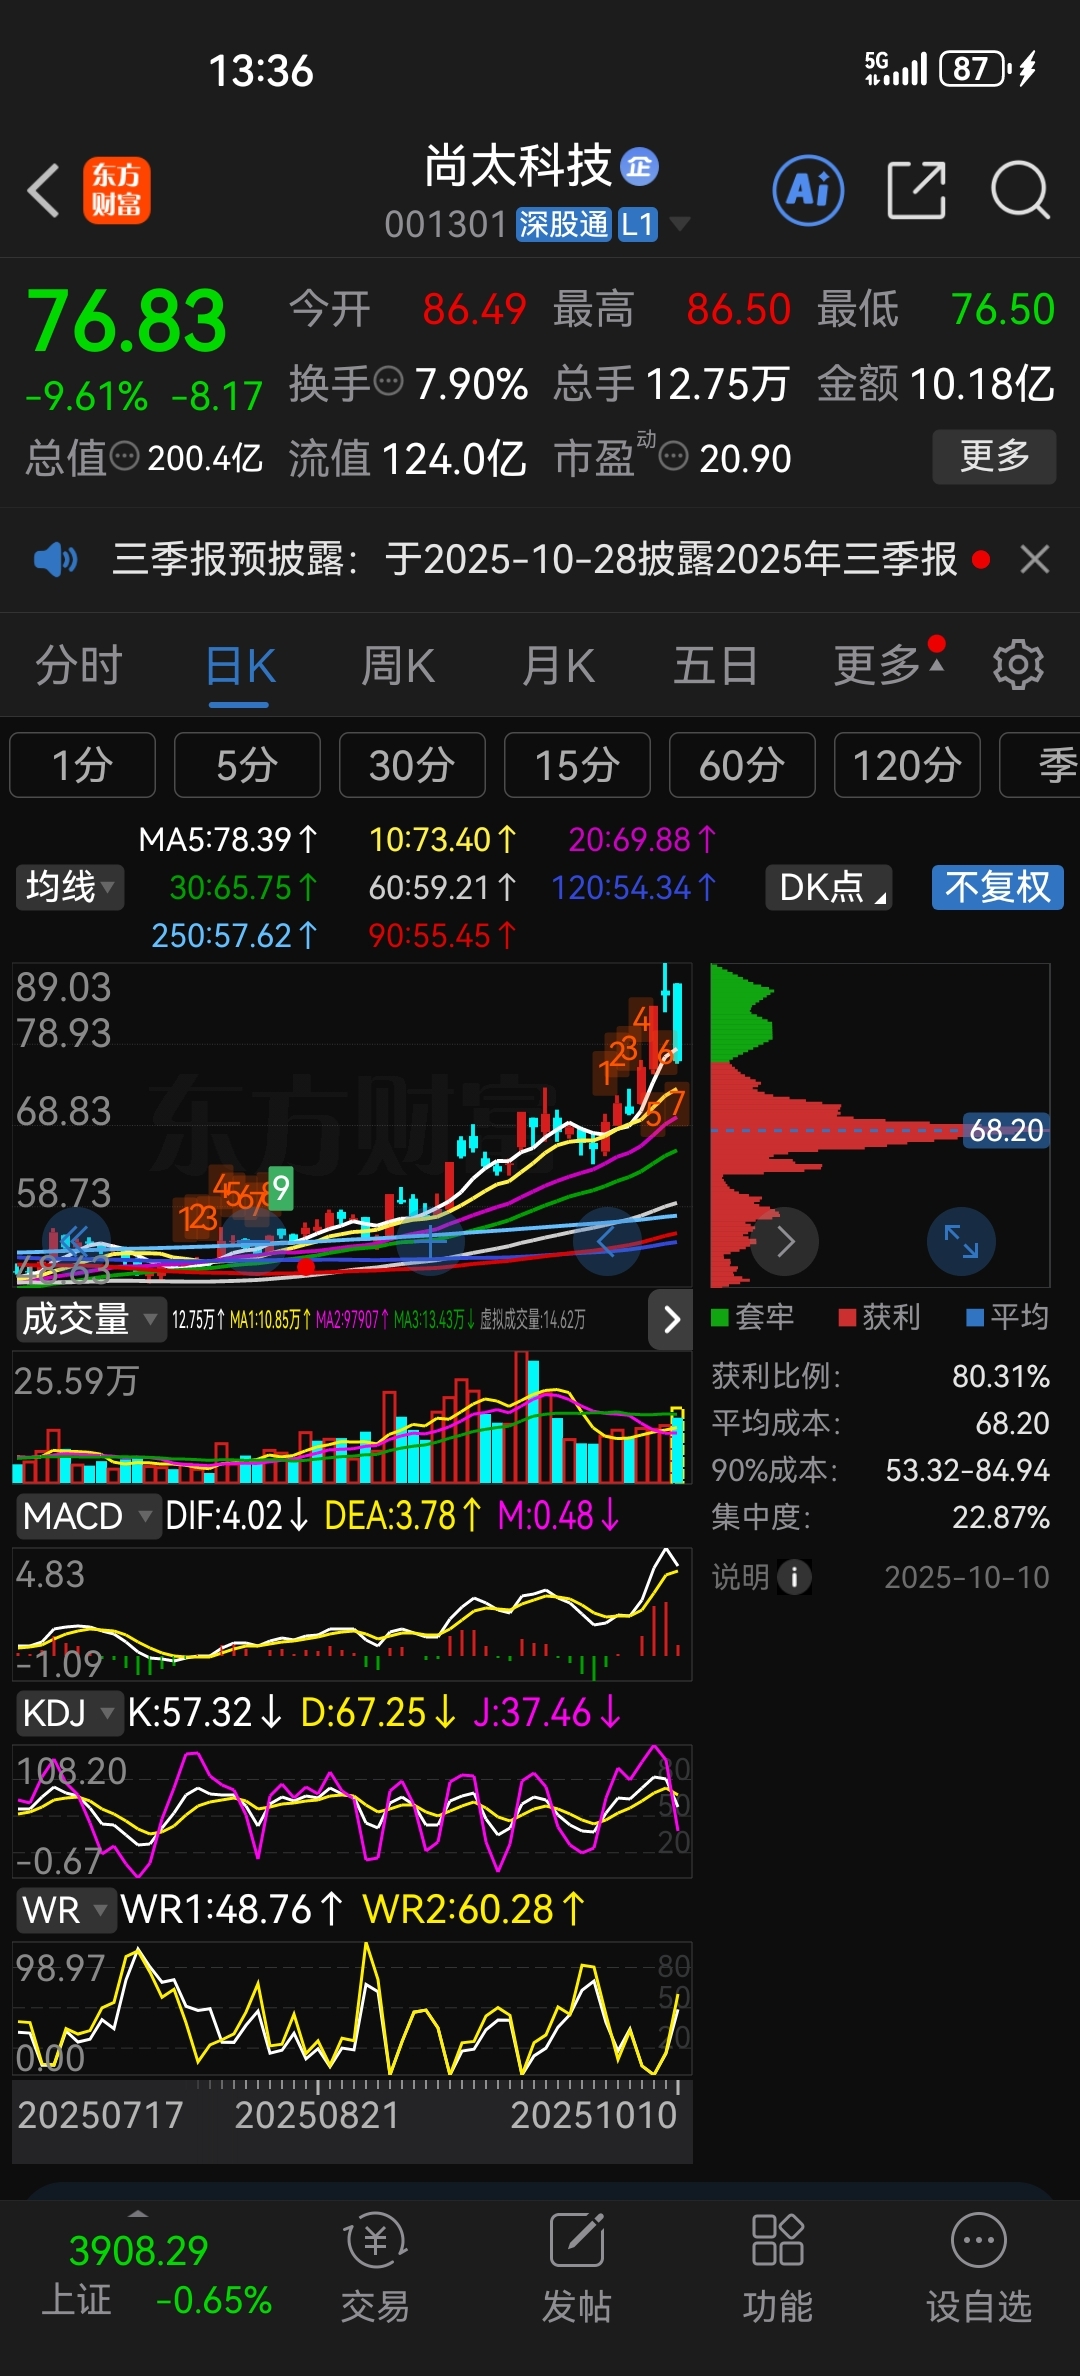The height and width of the screenshot is (2376, 1080).
Task: Open the 成交量 indicator dropdown
Action: click(90, 1319)
